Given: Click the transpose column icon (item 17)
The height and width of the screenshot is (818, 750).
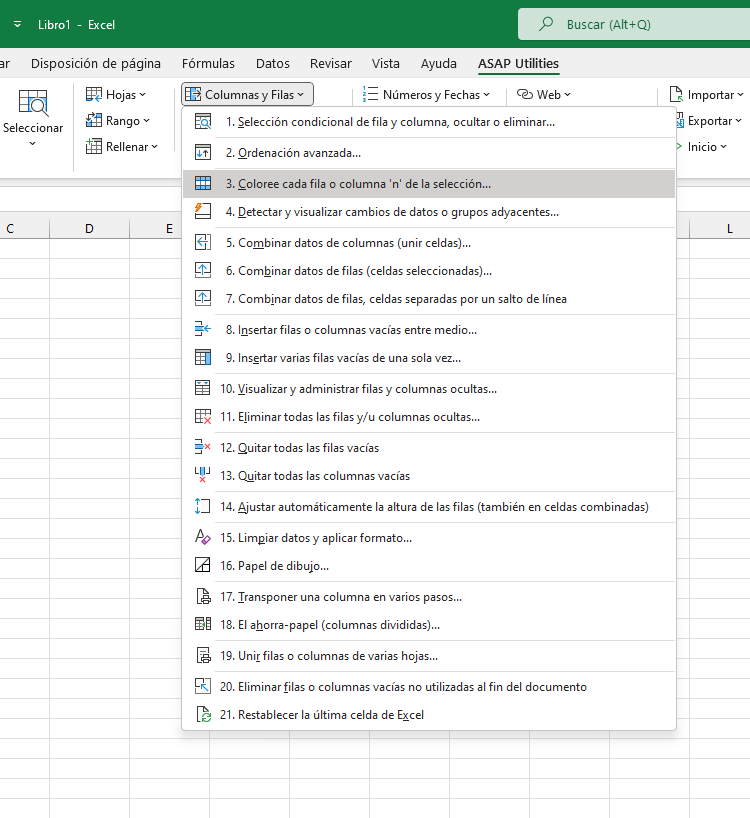Looking at the screenshot, I should pyautogui.click(x=202, y=596).
